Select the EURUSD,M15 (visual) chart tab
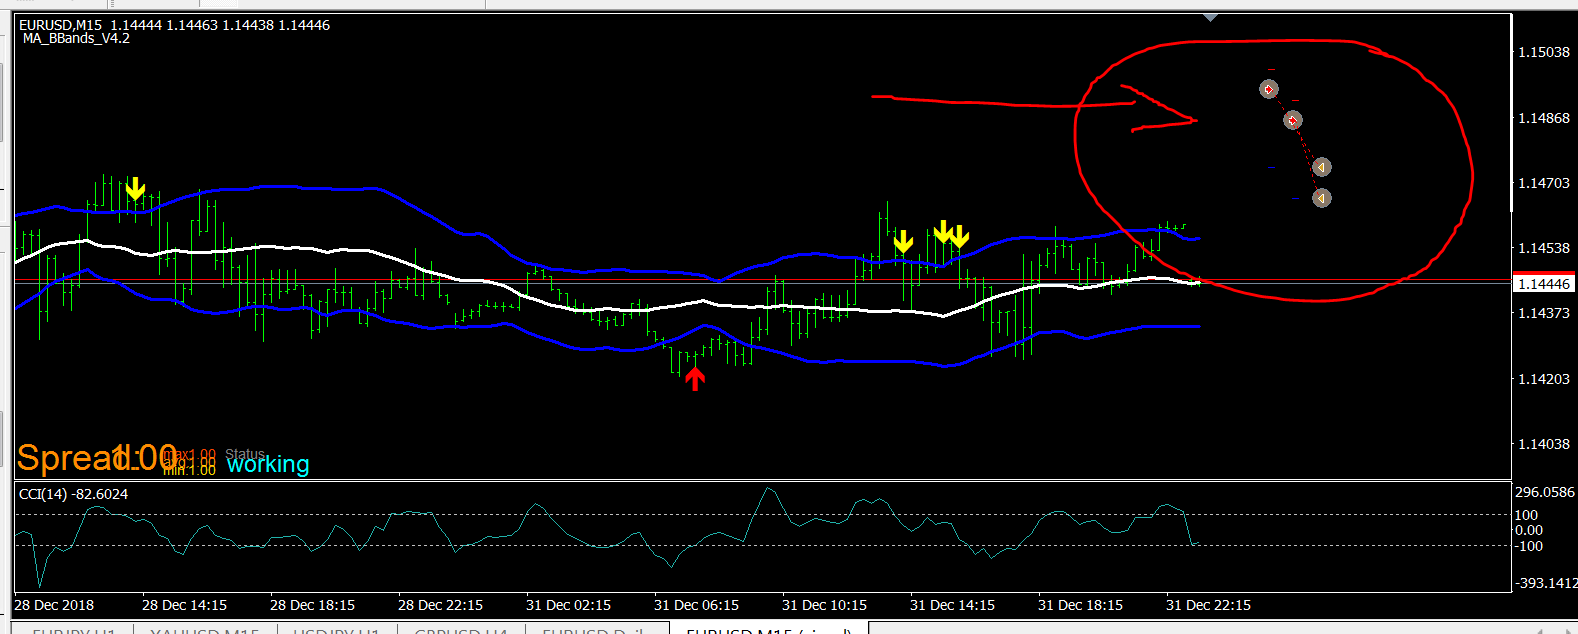1578x634 pixels. (x=768, y=629)
